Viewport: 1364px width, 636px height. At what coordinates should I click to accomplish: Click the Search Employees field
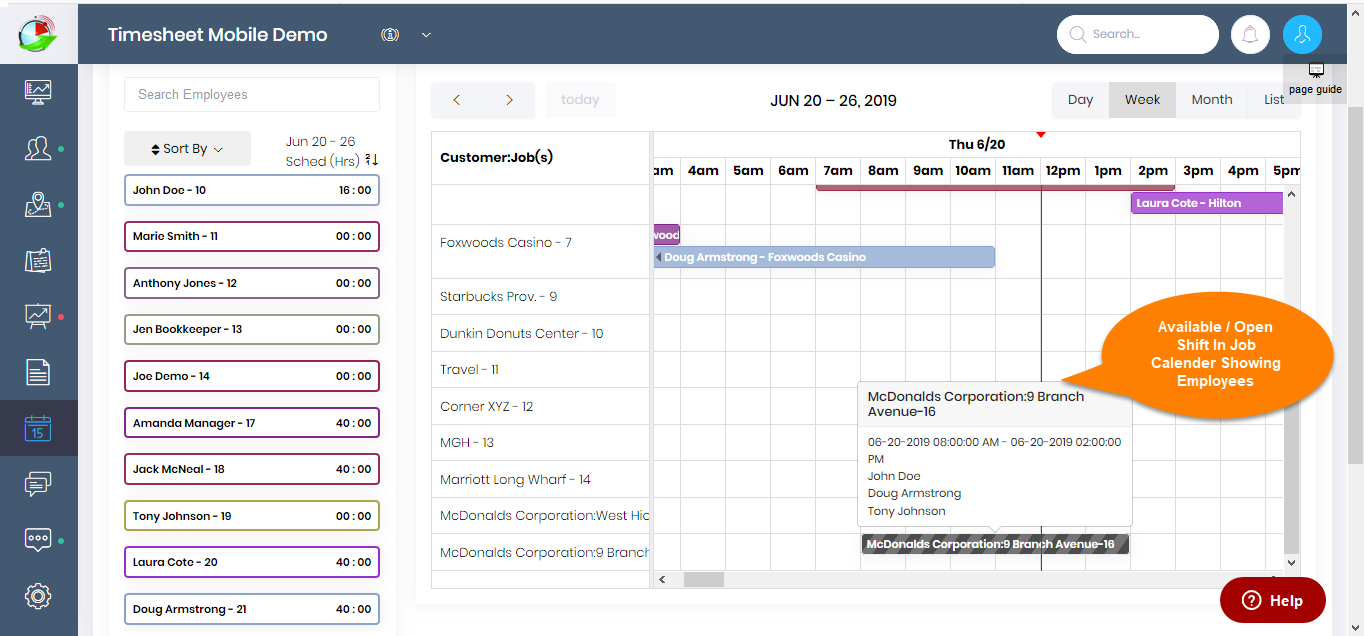[252, 95]
